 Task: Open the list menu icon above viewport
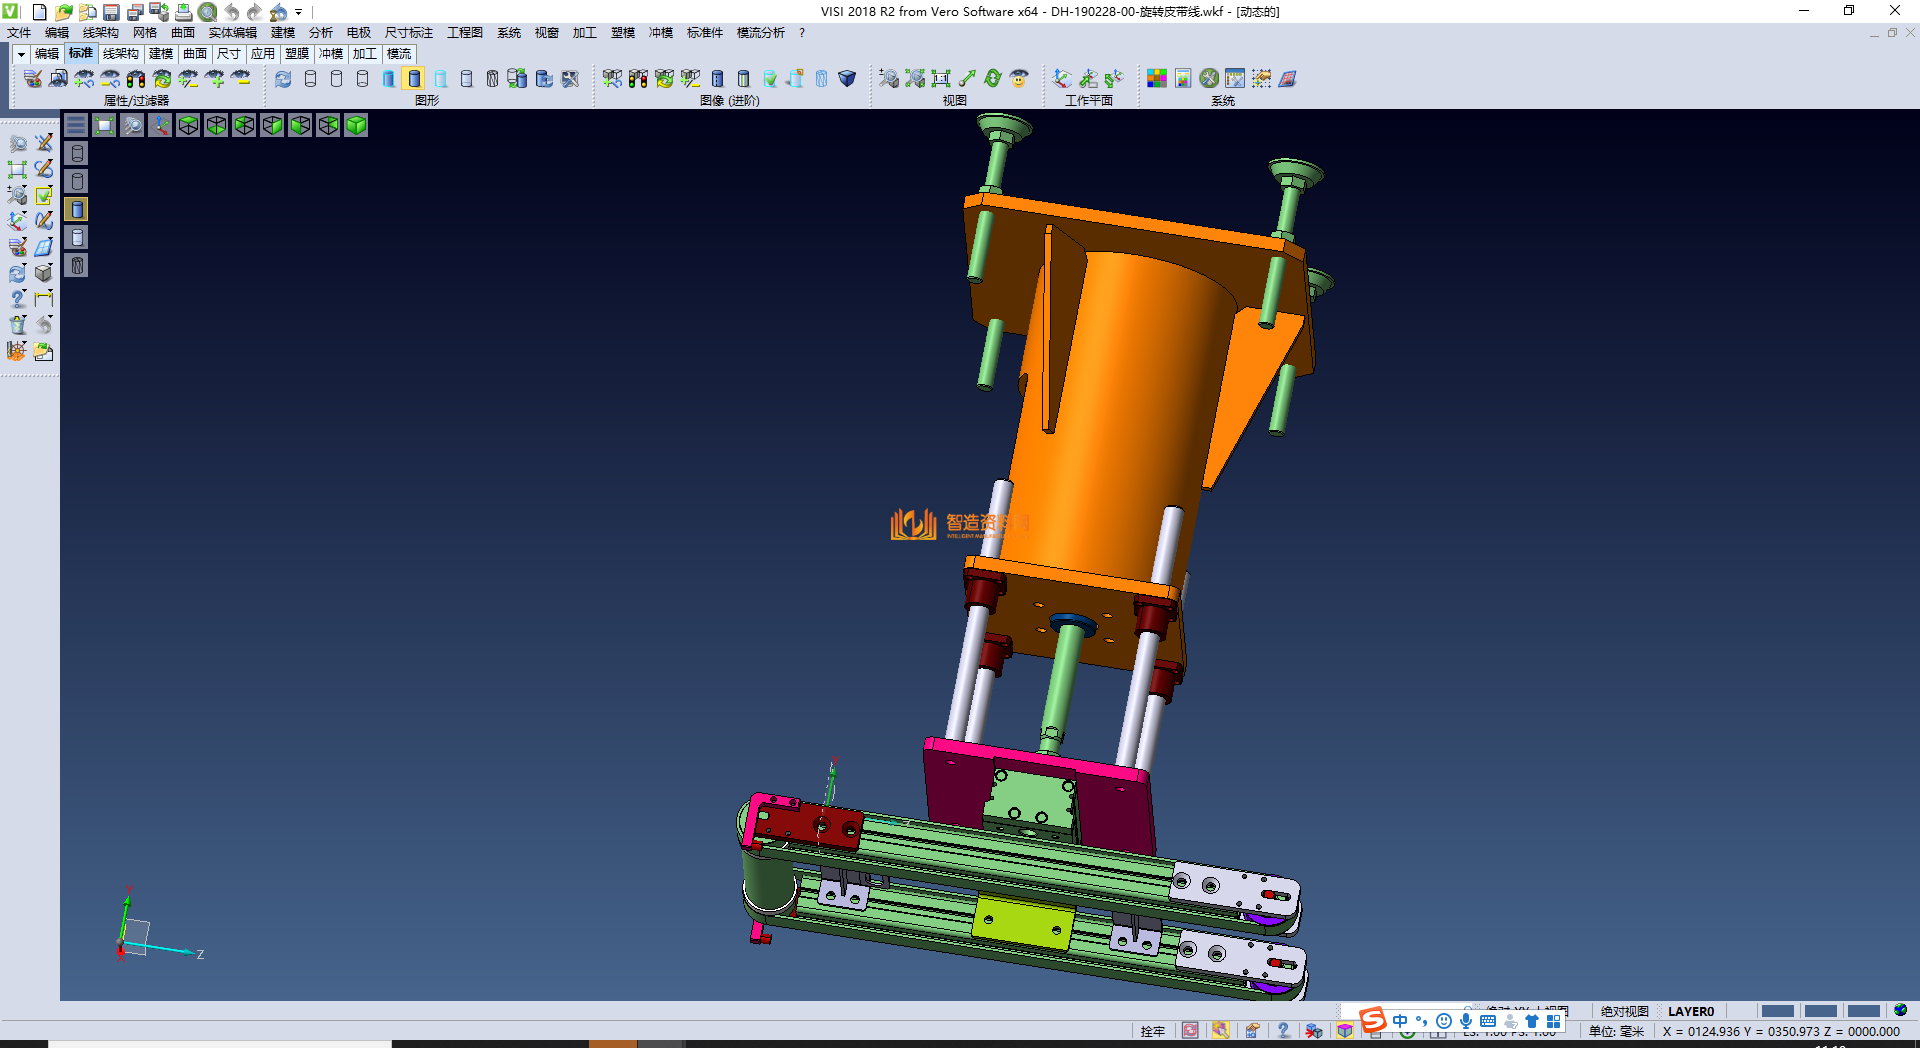click(76, 125)
